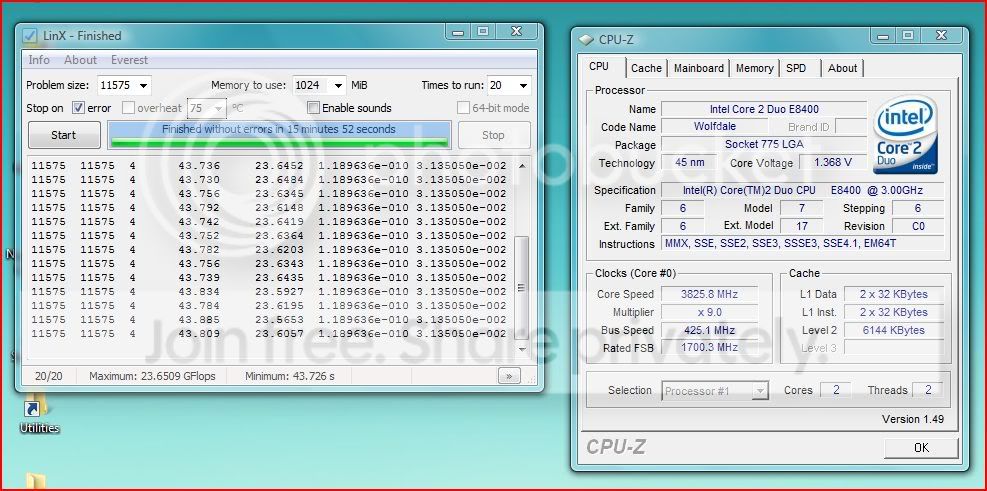Viewport: 987px width, 491px height.
Task: Open the Info menu in LinX
Action: pyautogui.click(x=39, y=60)
